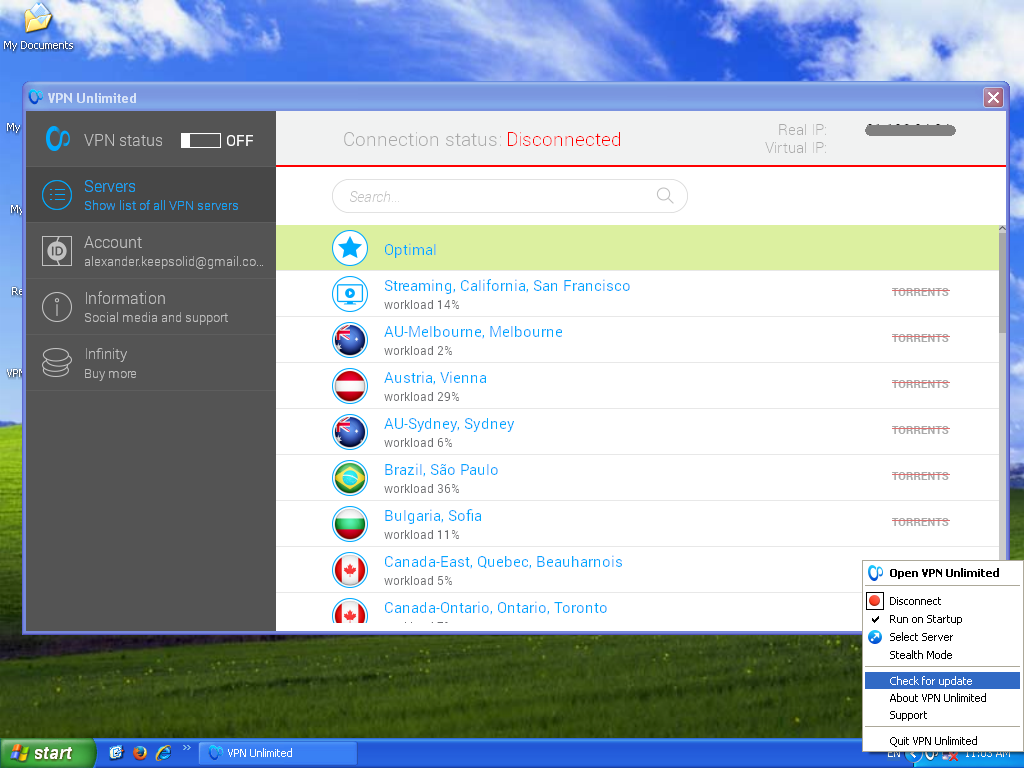Toggle the VPN status switch on
1024x768 pixels.
tap(200, 140)
